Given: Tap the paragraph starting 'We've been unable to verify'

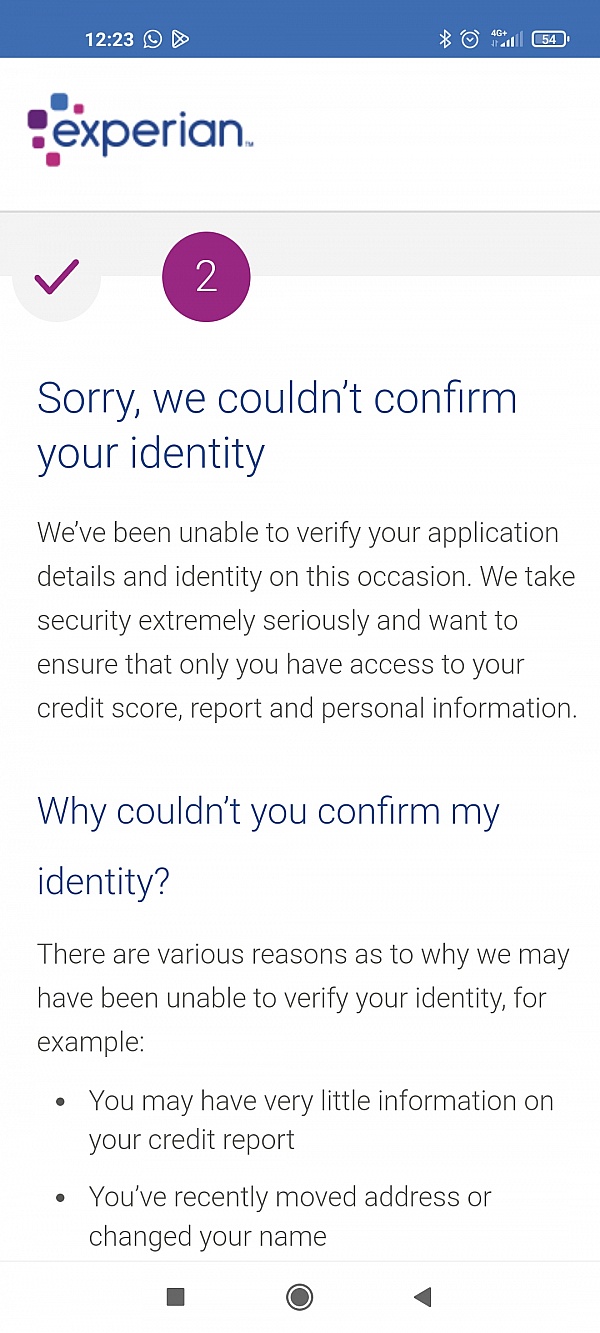Looking at the screenshot, I should pyautogui.click(x=300, y=620).
